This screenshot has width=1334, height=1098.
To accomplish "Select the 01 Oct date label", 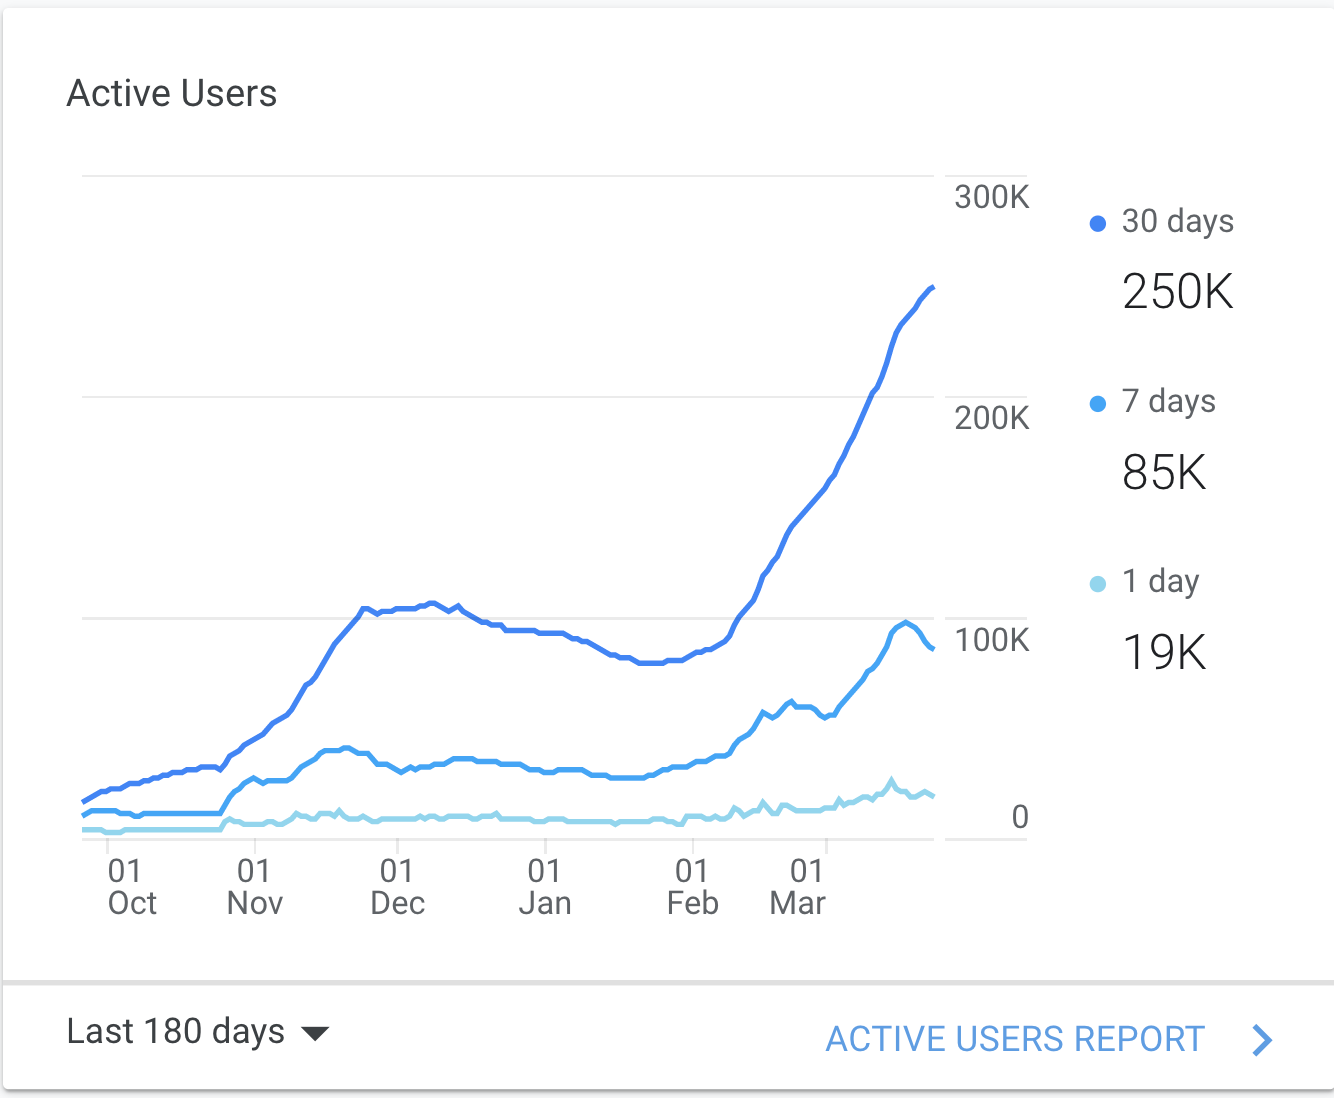I will pos(131,887).
